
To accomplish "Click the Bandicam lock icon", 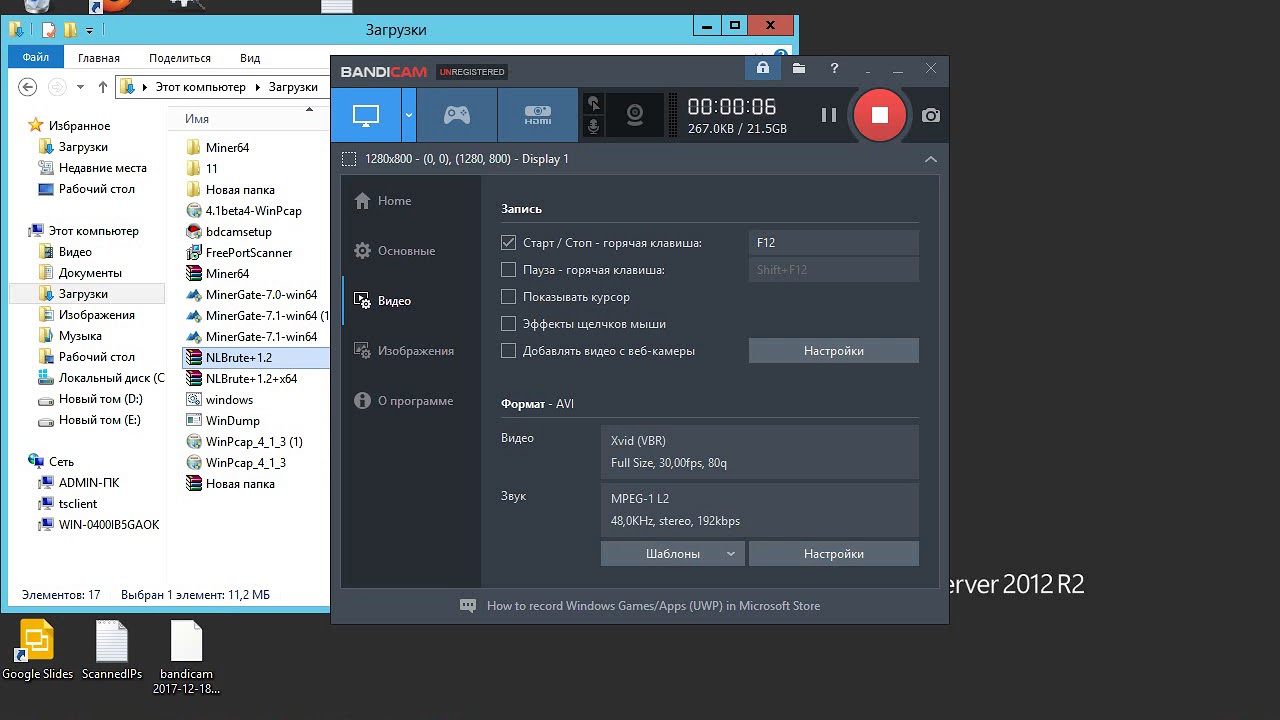I will 763,68.
